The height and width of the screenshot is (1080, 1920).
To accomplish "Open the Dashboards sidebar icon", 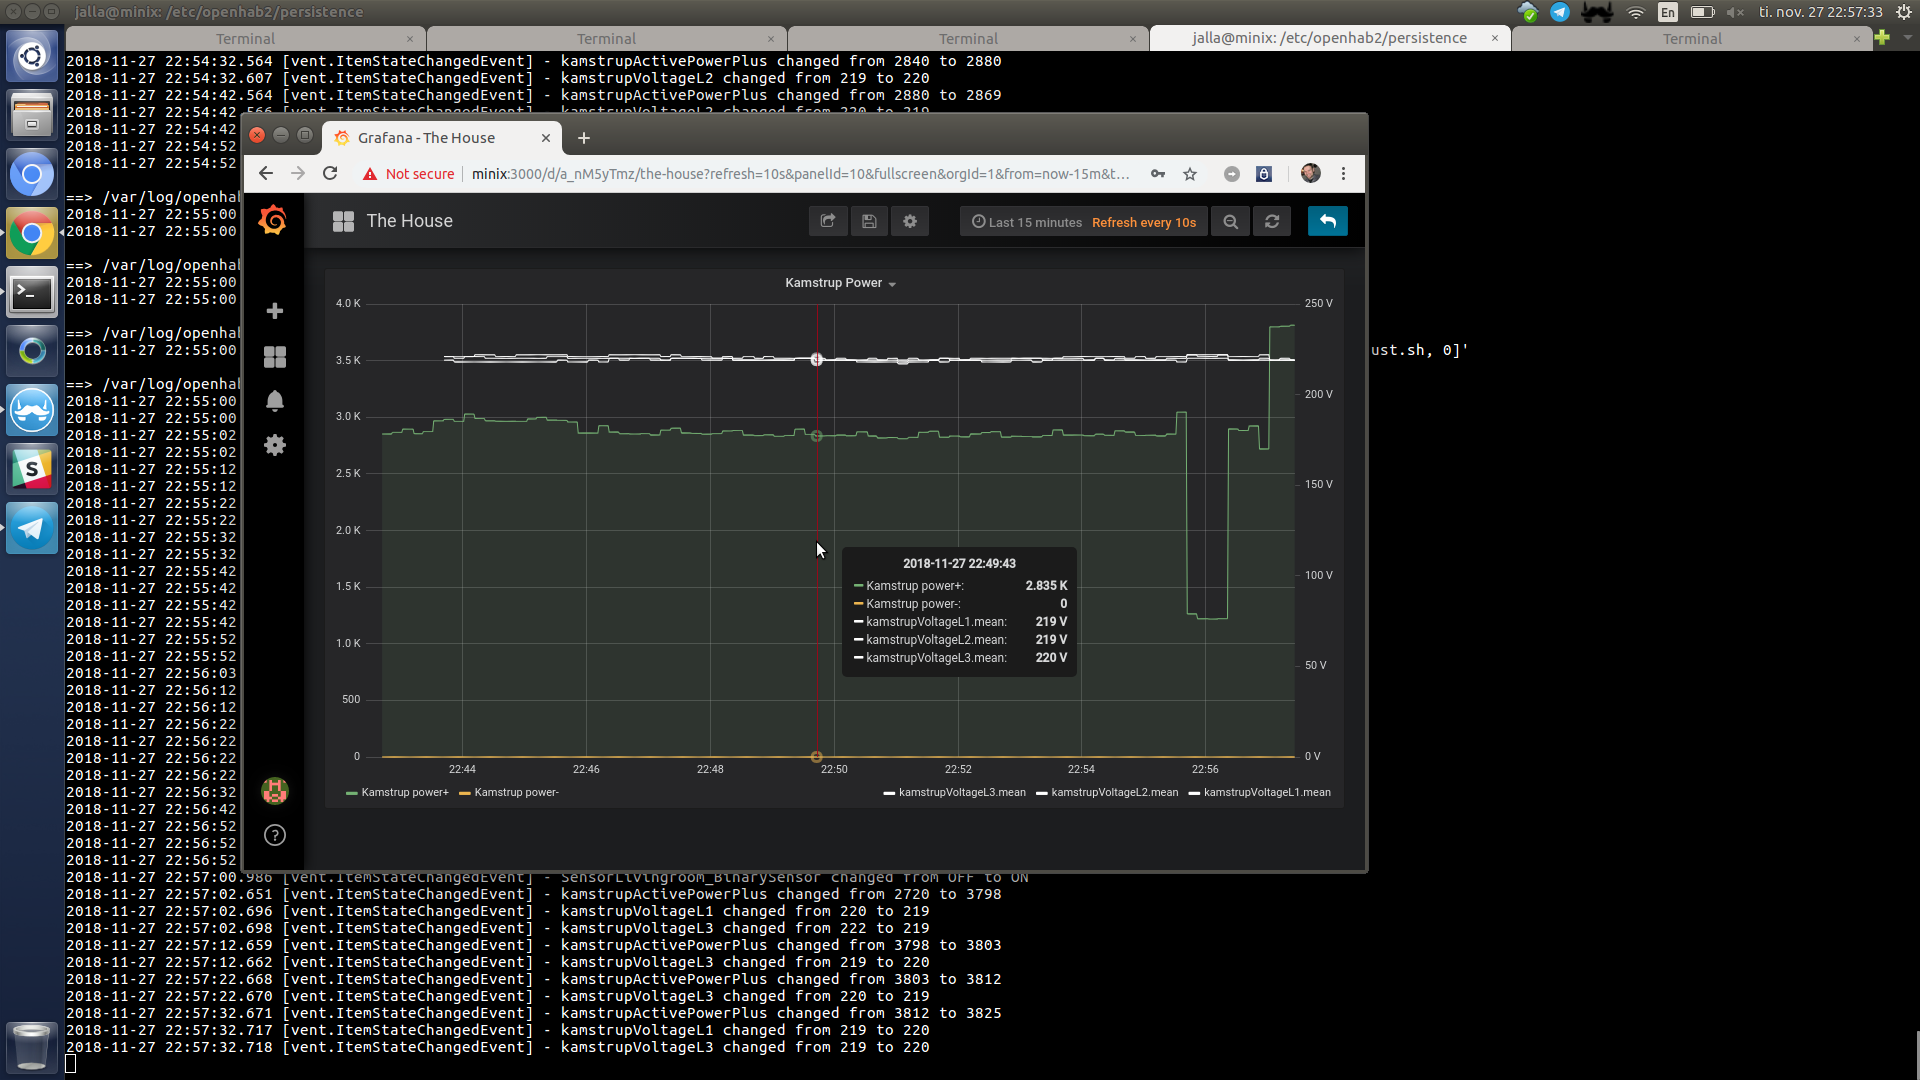I will pos(275,357).
